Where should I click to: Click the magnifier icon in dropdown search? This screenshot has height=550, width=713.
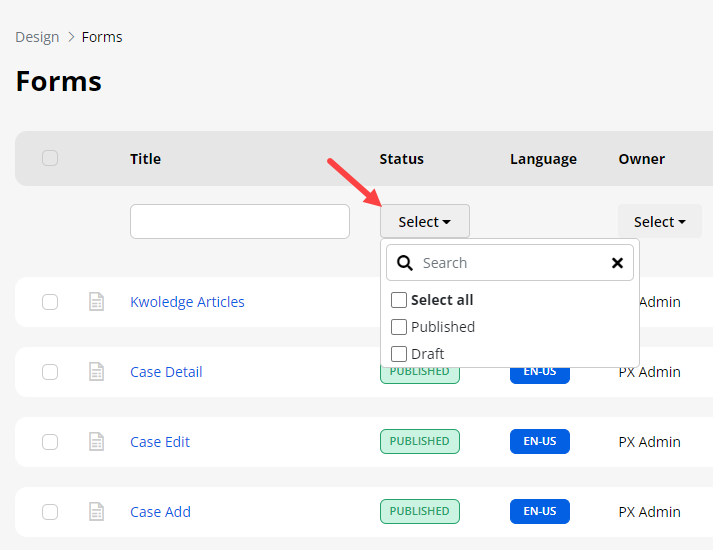coord(405,263)
